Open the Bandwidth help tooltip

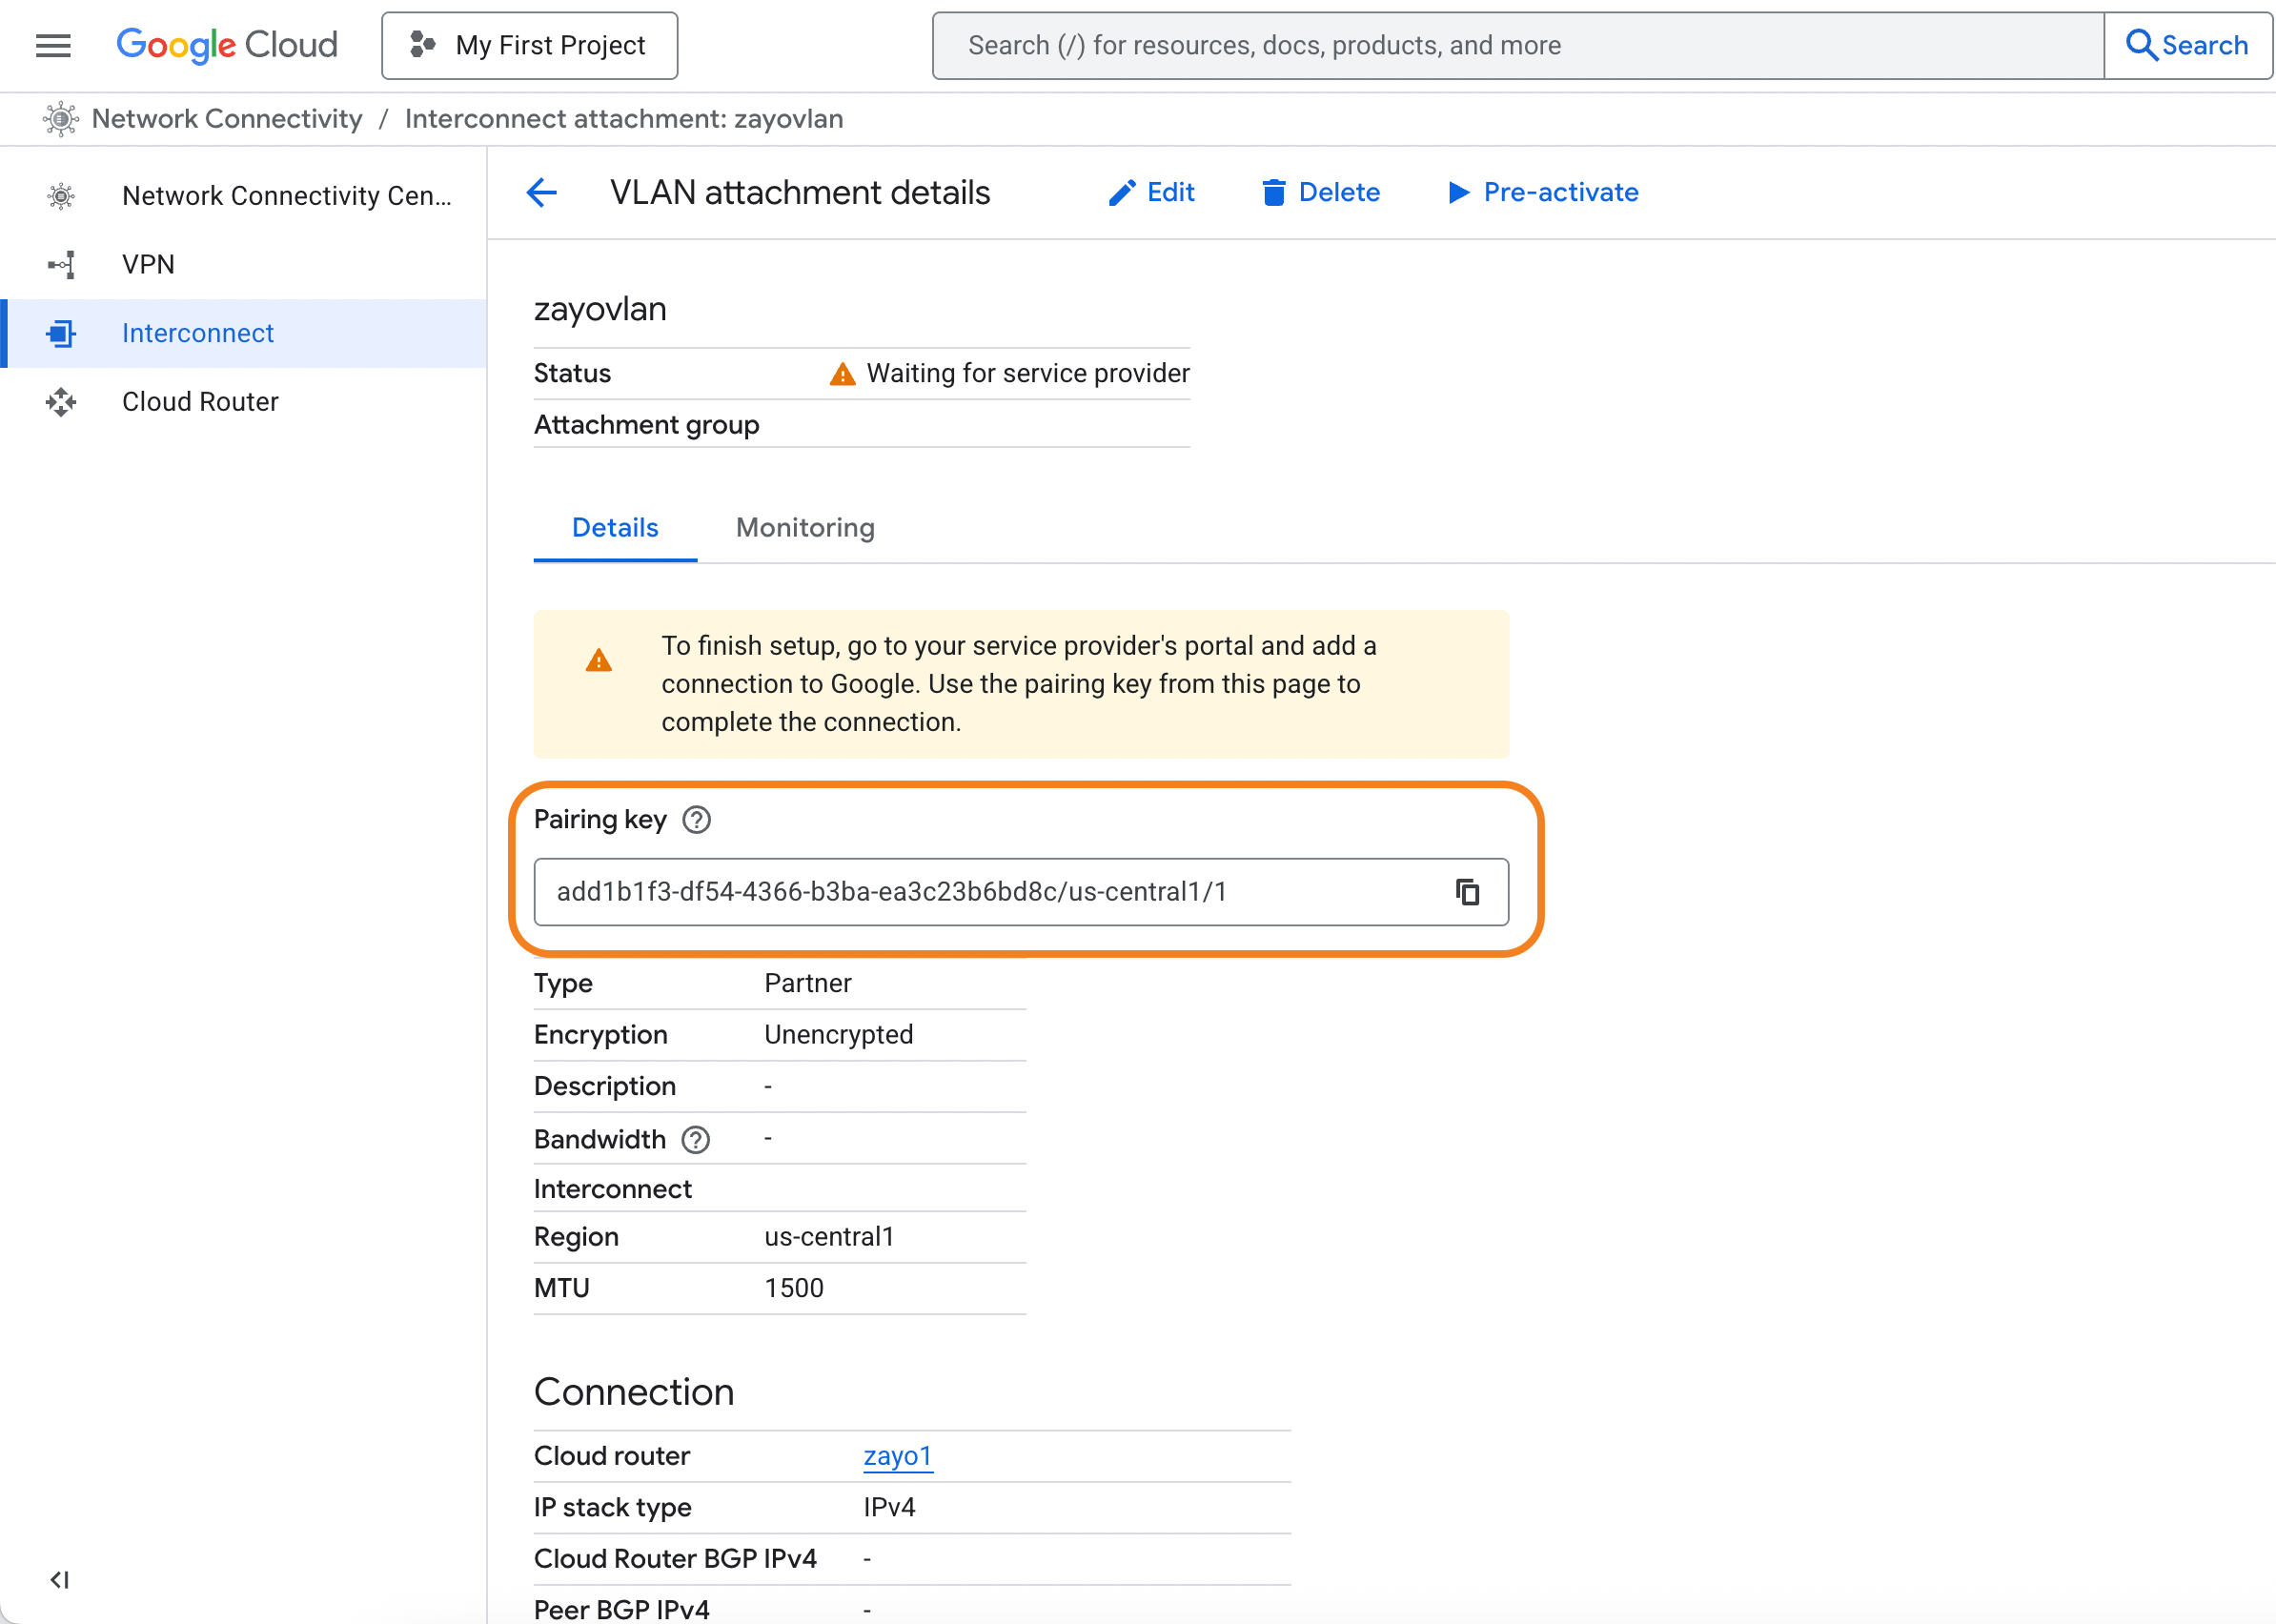[x=695, y=1139]
